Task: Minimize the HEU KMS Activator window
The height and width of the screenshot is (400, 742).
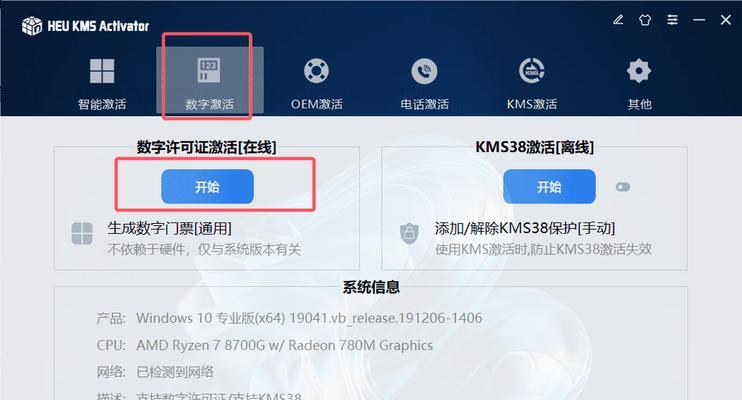Action: pyautogui.click(x=699, y=20)
